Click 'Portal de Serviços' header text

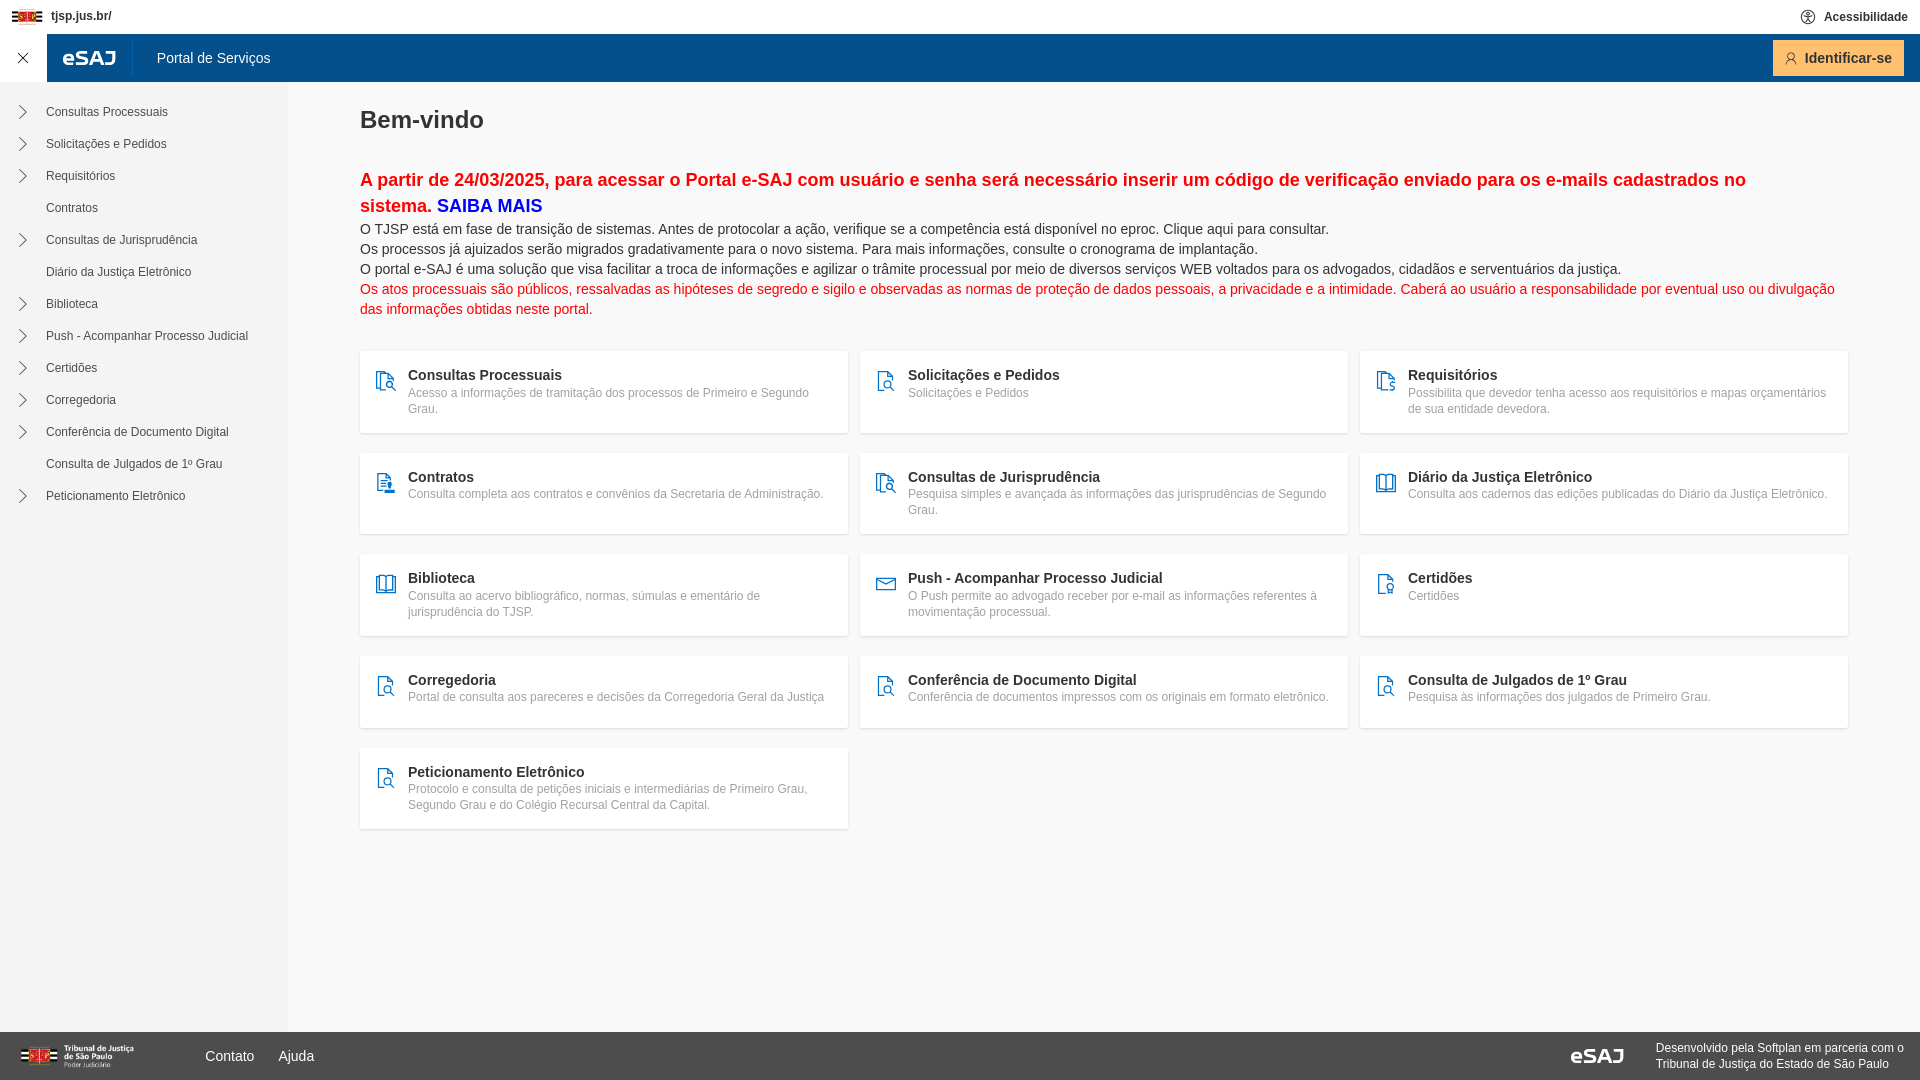pos(213,58)
